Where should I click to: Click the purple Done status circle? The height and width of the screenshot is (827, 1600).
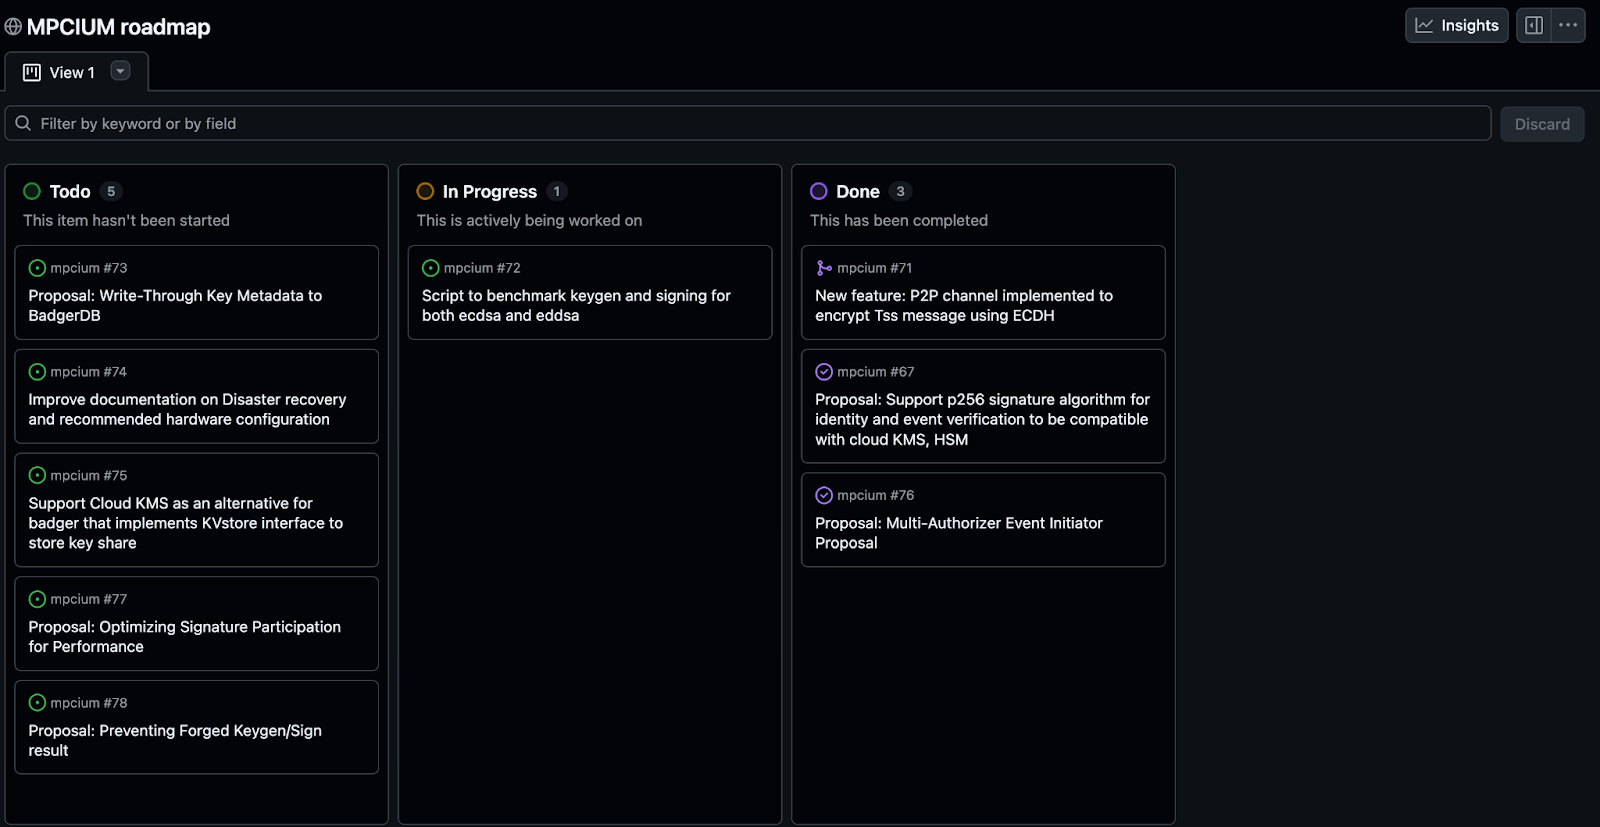[818, 191]
